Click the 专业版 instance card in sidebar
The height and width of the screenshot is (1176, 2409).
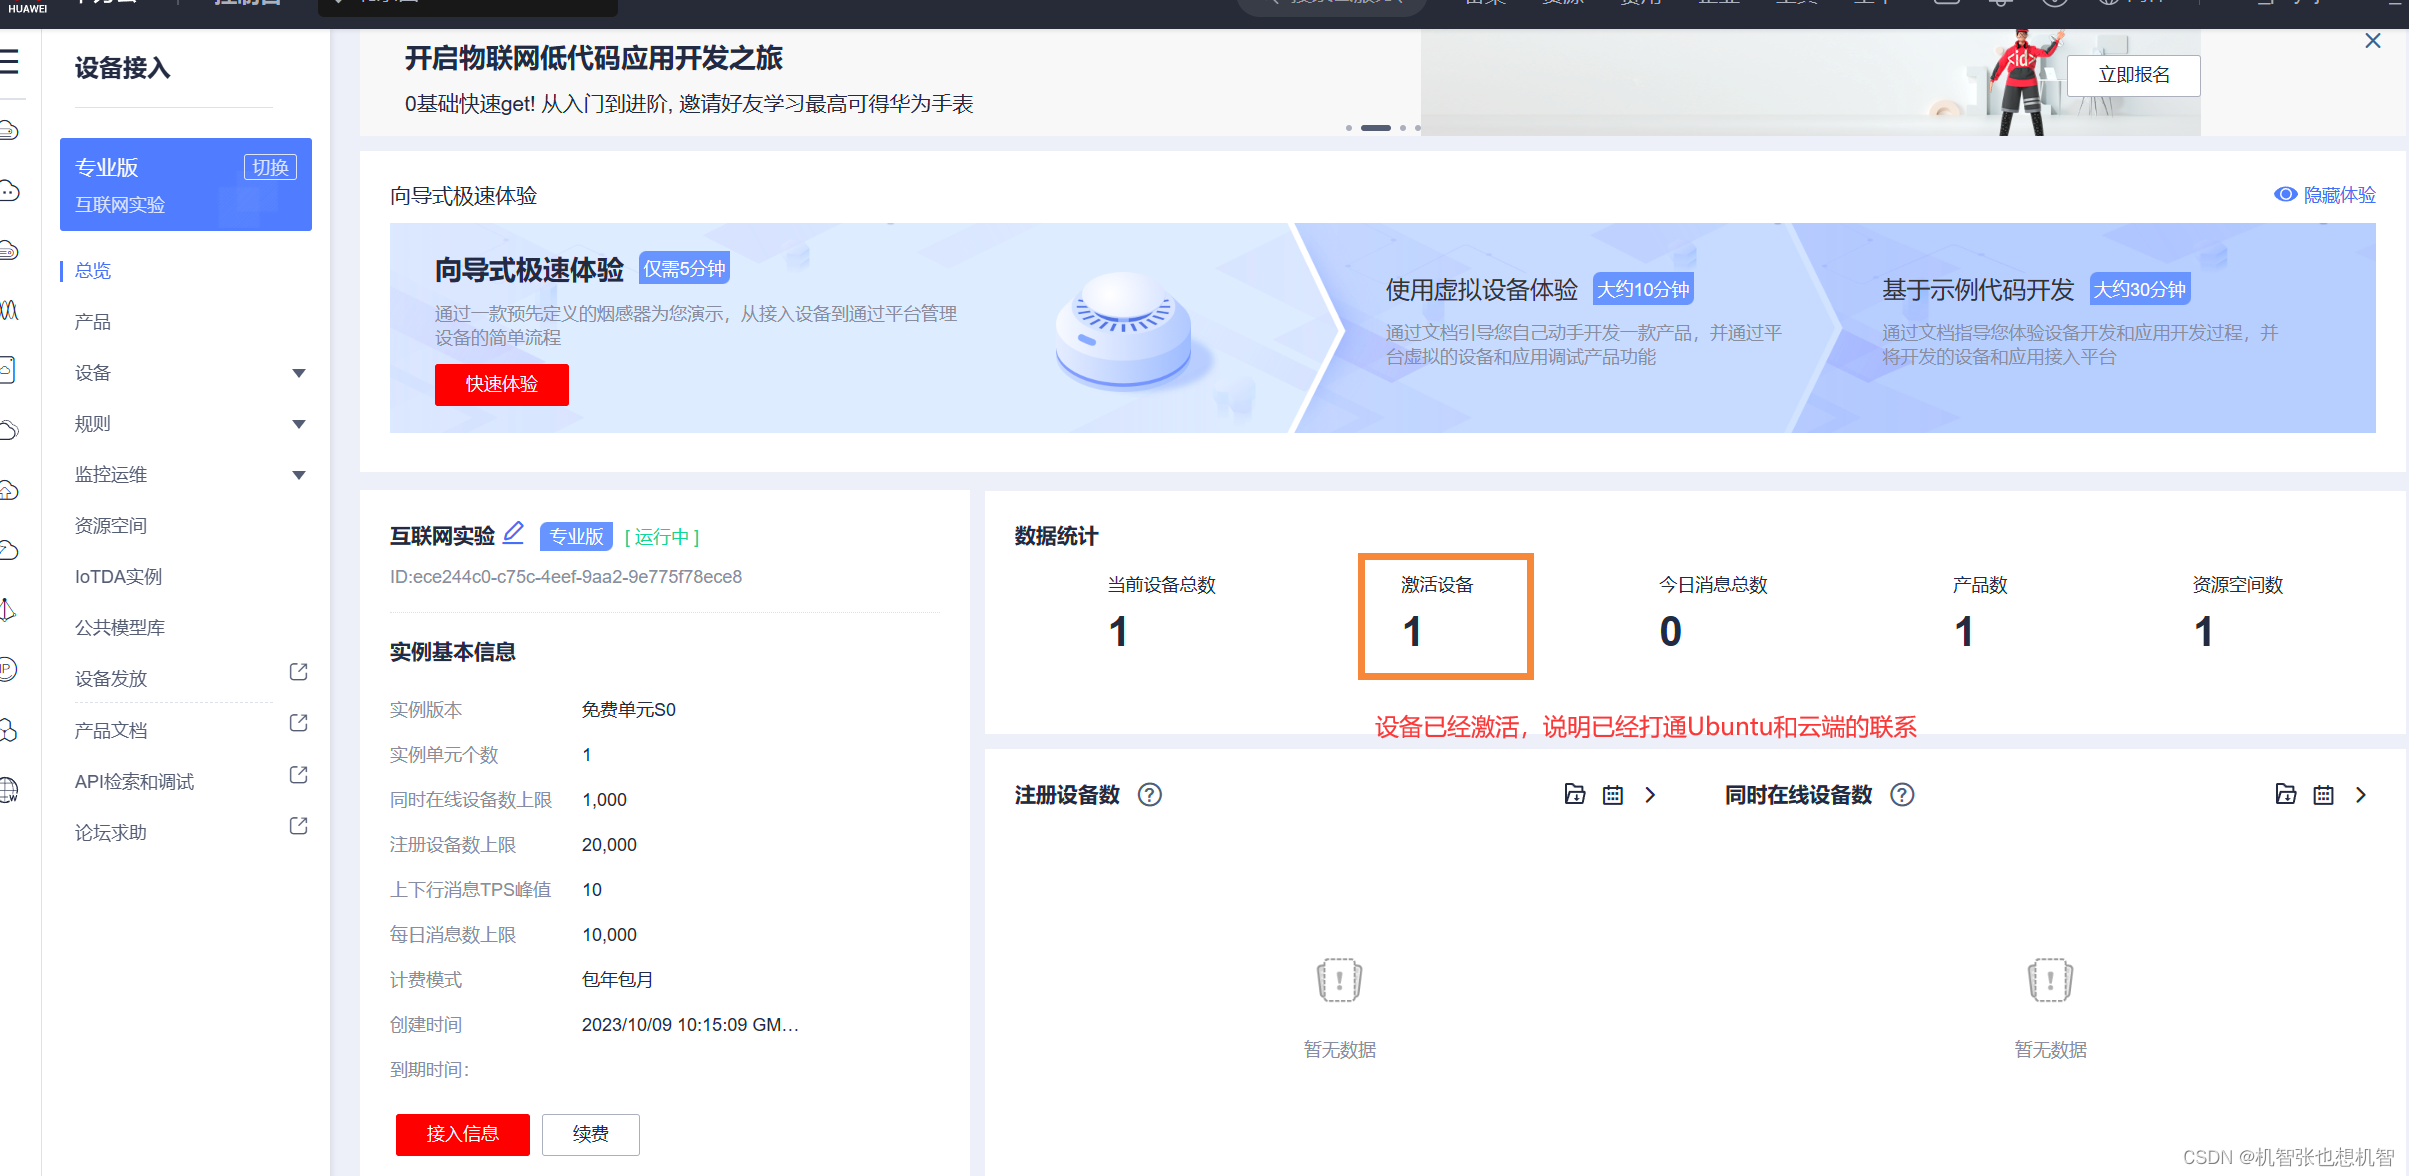186,184
